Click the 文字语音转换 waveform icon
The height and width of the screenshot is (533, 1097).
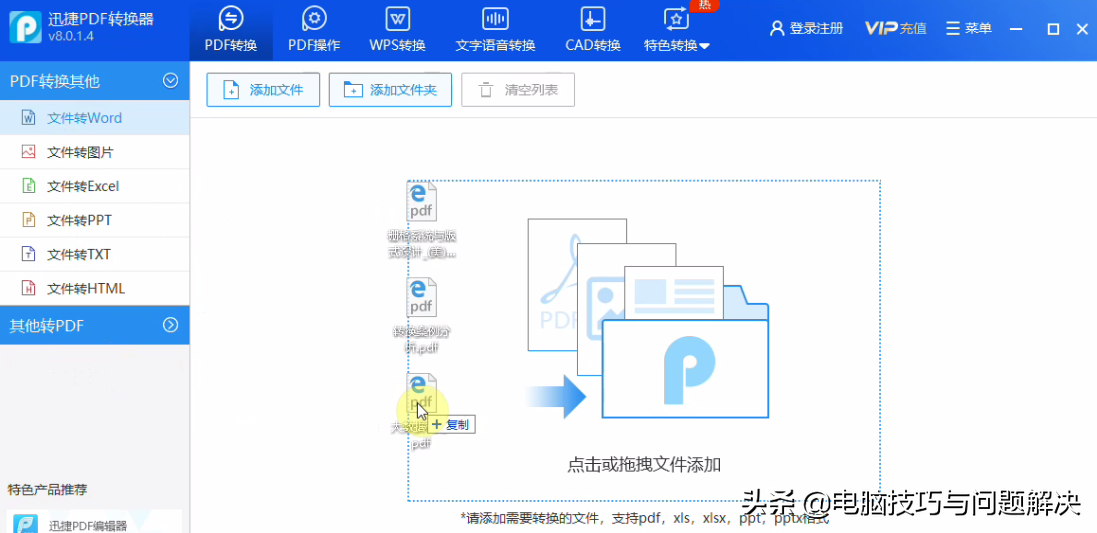click(495, 17)
